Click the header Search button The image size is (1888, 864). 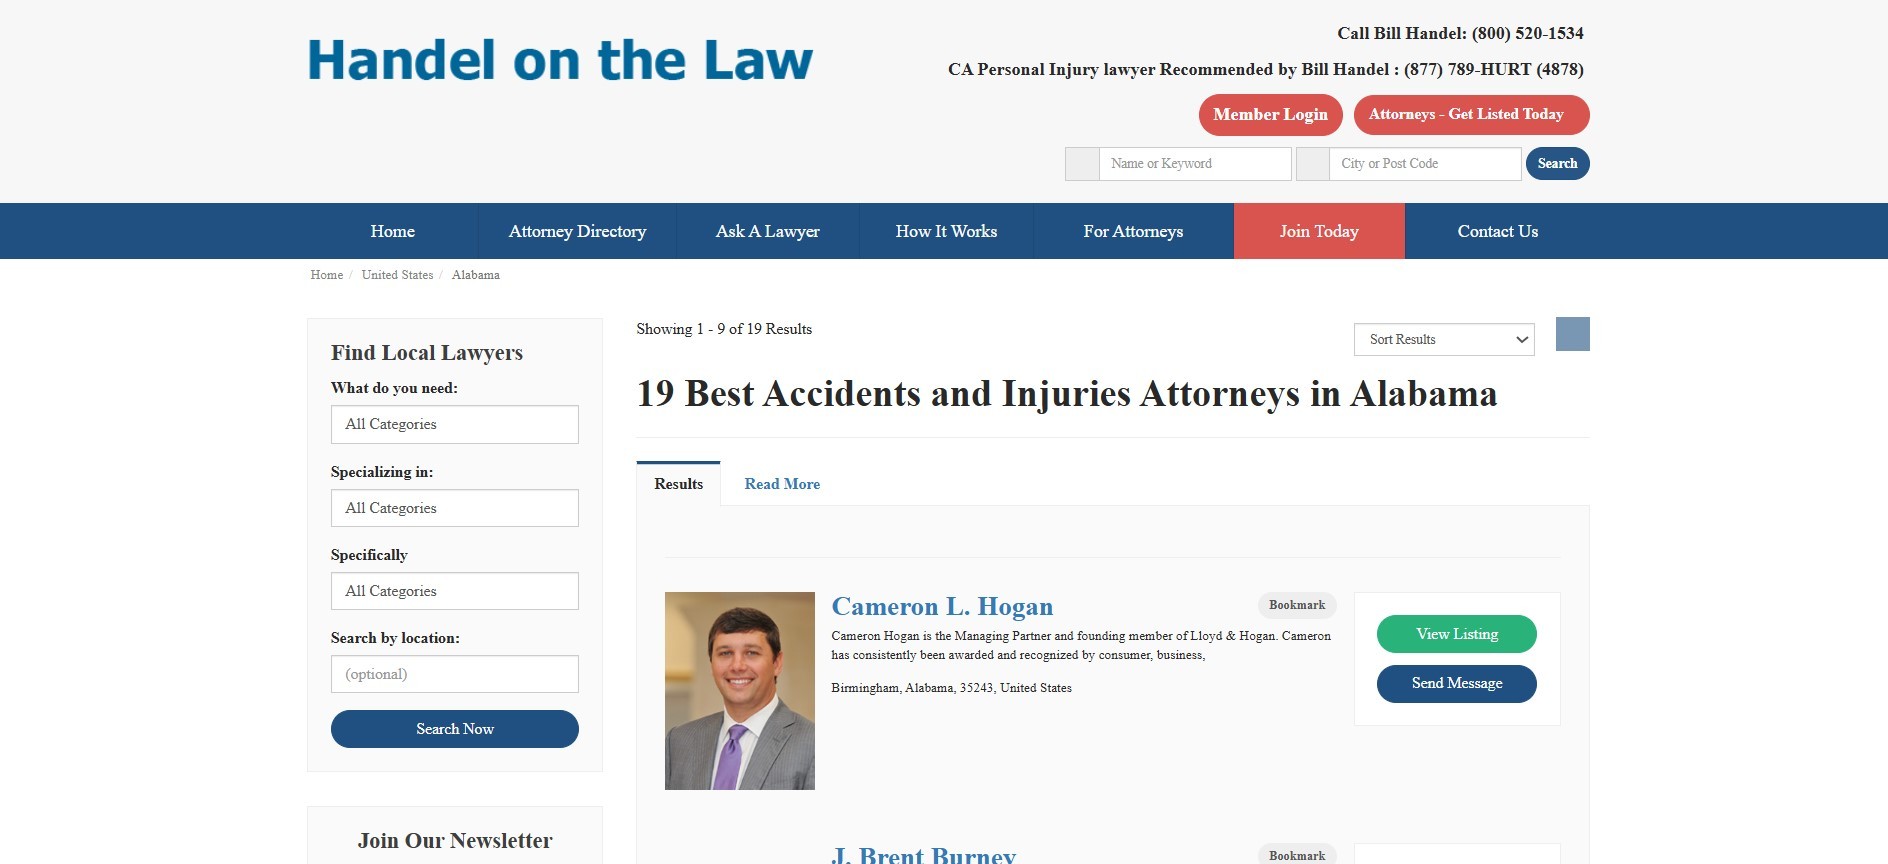pos(1557,164)
